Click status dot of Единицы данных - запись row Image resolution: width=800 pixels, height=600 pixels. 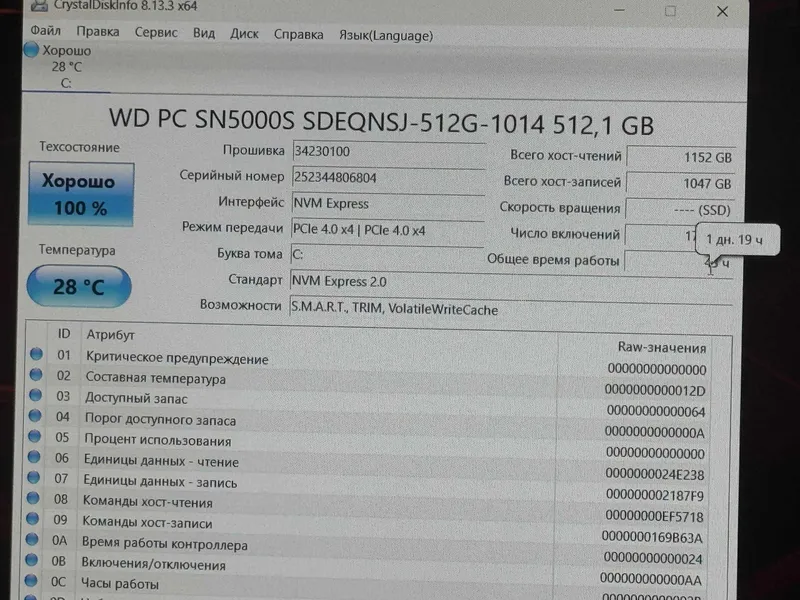[33, 477]
